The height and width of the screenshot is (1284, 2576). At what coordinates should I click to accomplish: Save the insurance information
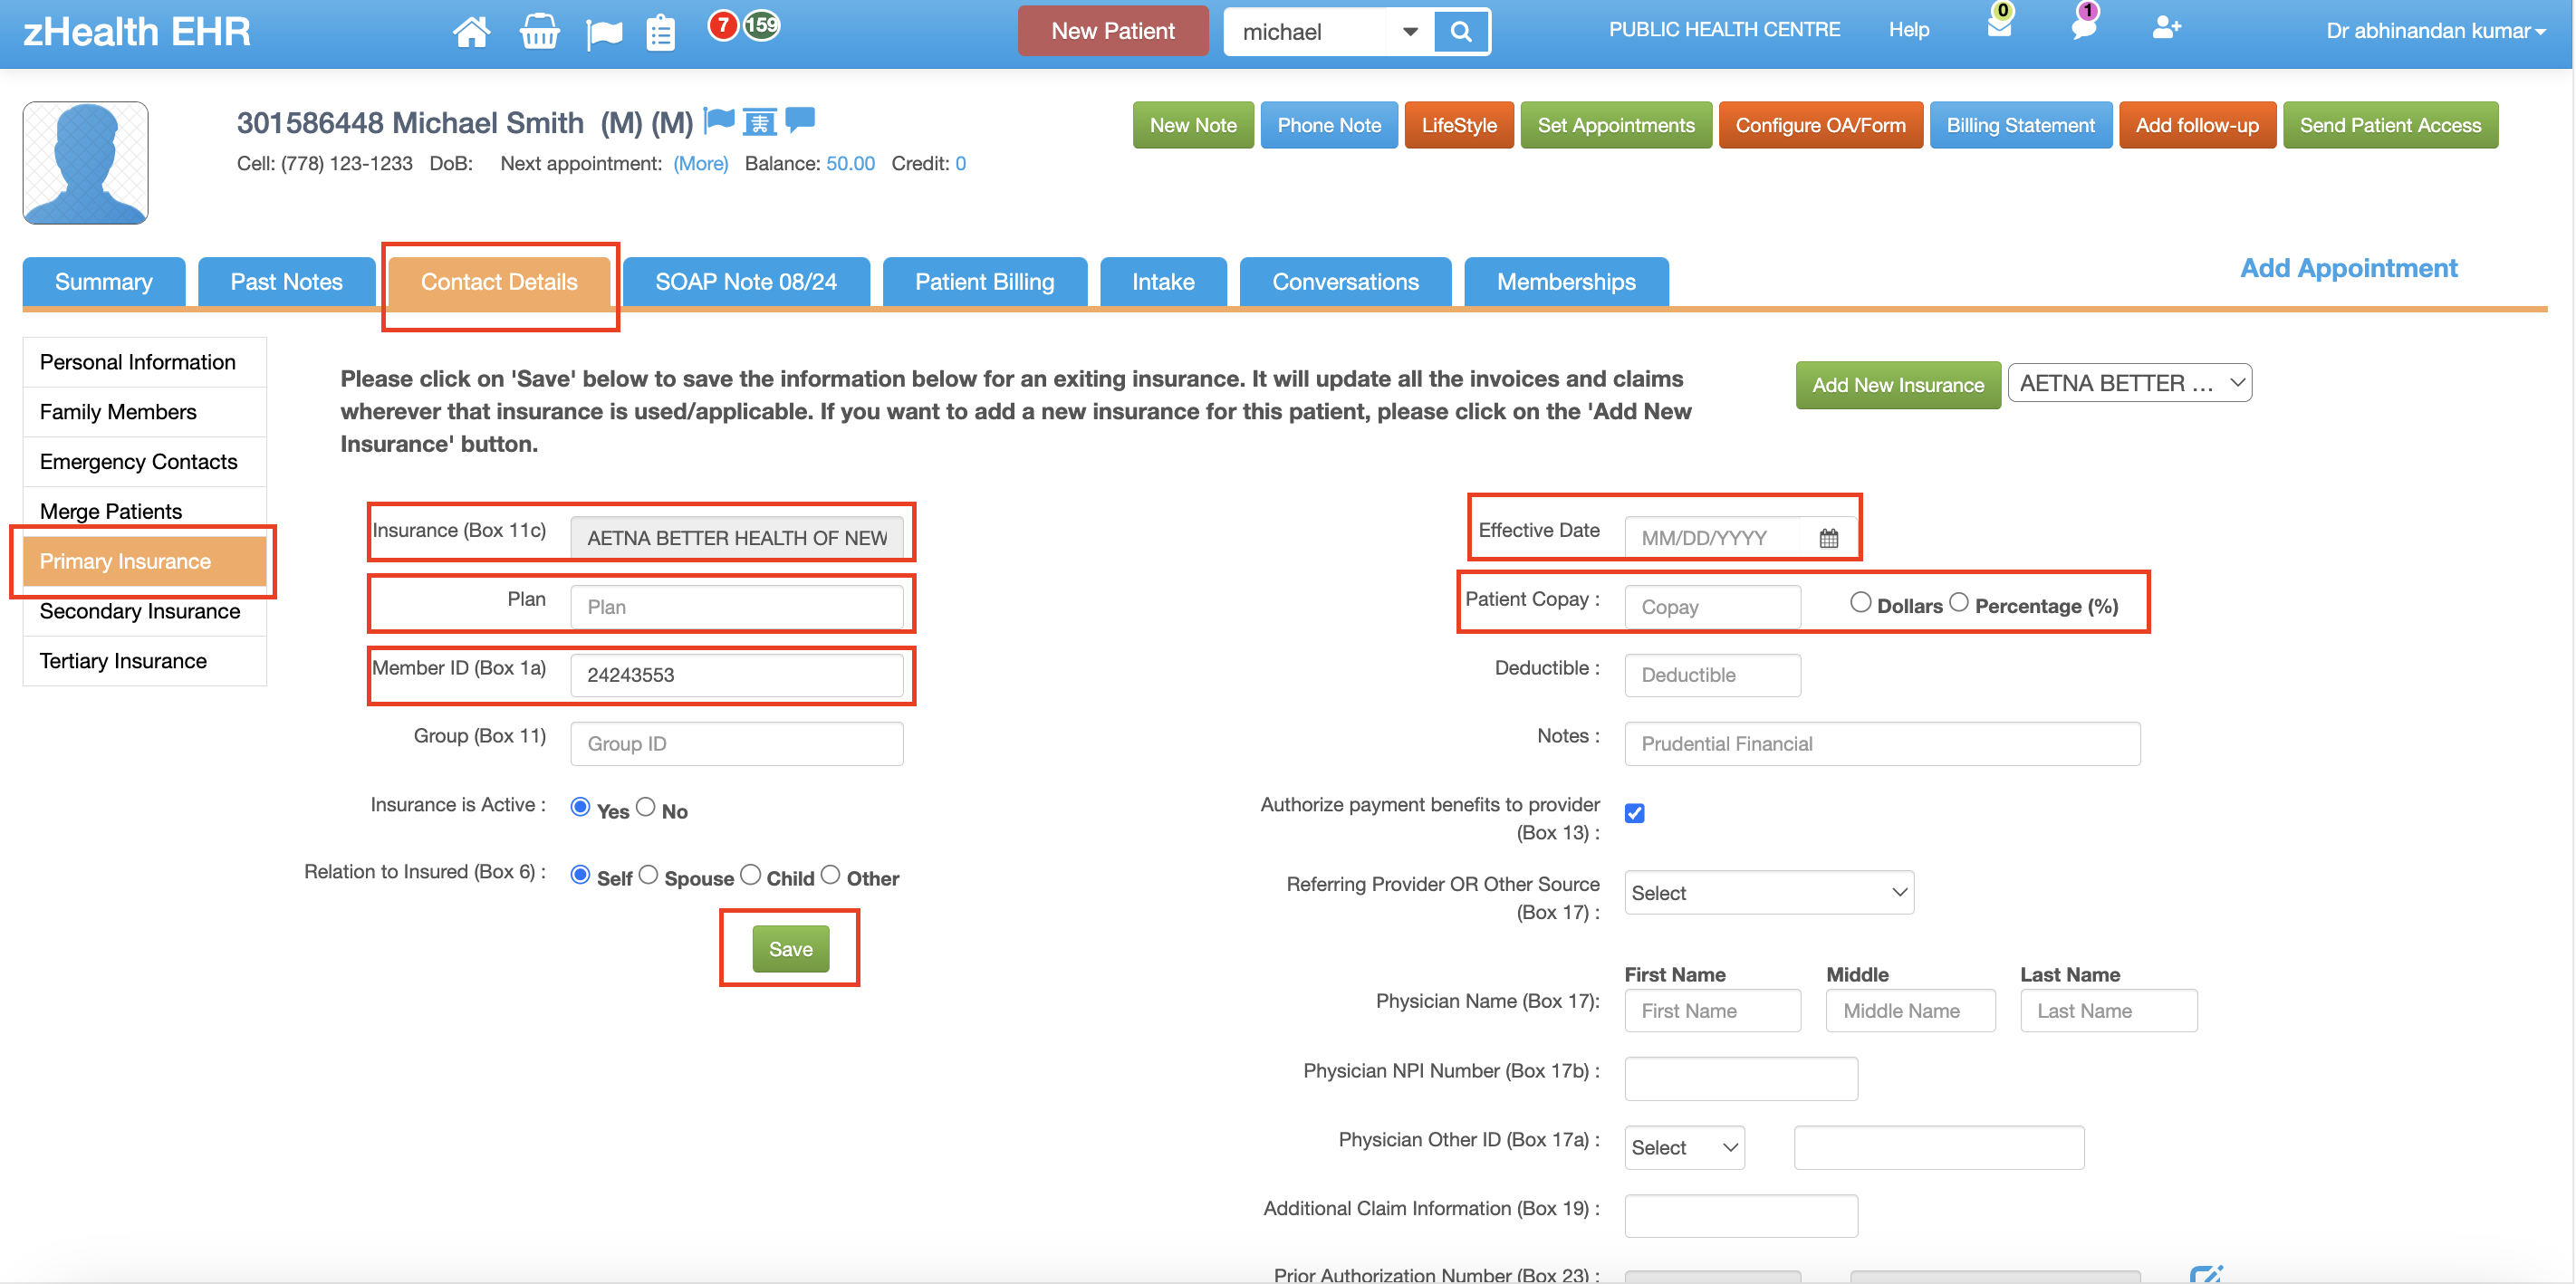tap(790, 949)
